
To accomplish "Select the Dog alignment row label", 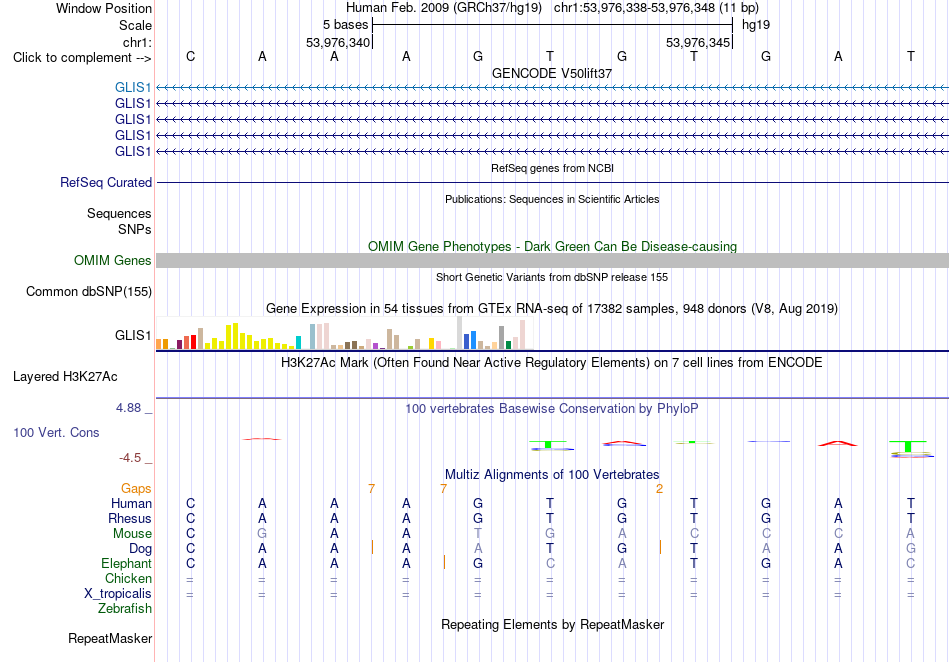I will click(x=140, y=549).
